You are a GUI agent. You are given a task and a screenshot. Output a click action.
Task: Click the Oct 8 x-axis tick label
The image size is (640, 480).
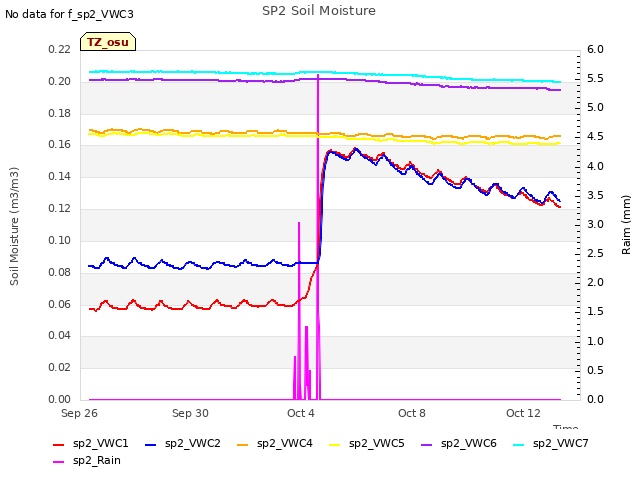[412, 413]
